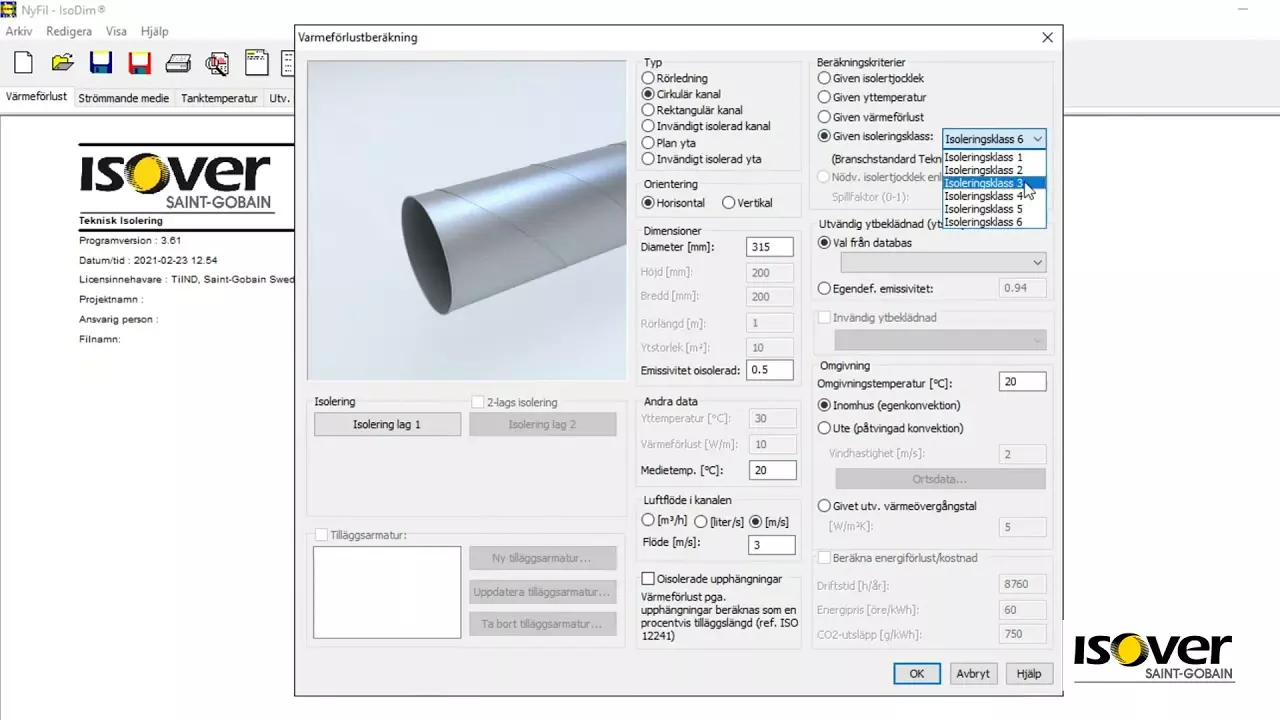
Task: Select Invändigt isolerad kanal type
Action: [x=706, y=126]
